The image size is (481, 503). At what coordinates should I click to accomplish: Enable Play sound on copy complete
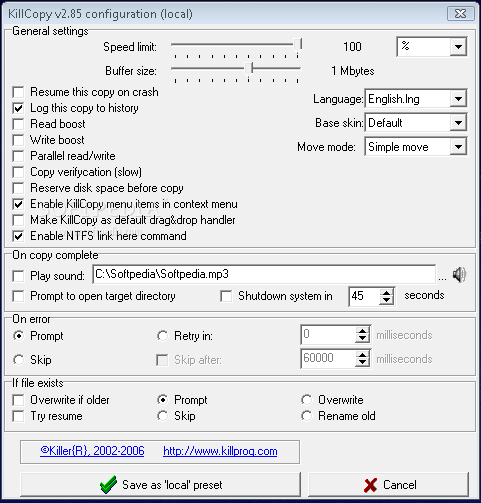pyautogui.click(x=18, y=276)
